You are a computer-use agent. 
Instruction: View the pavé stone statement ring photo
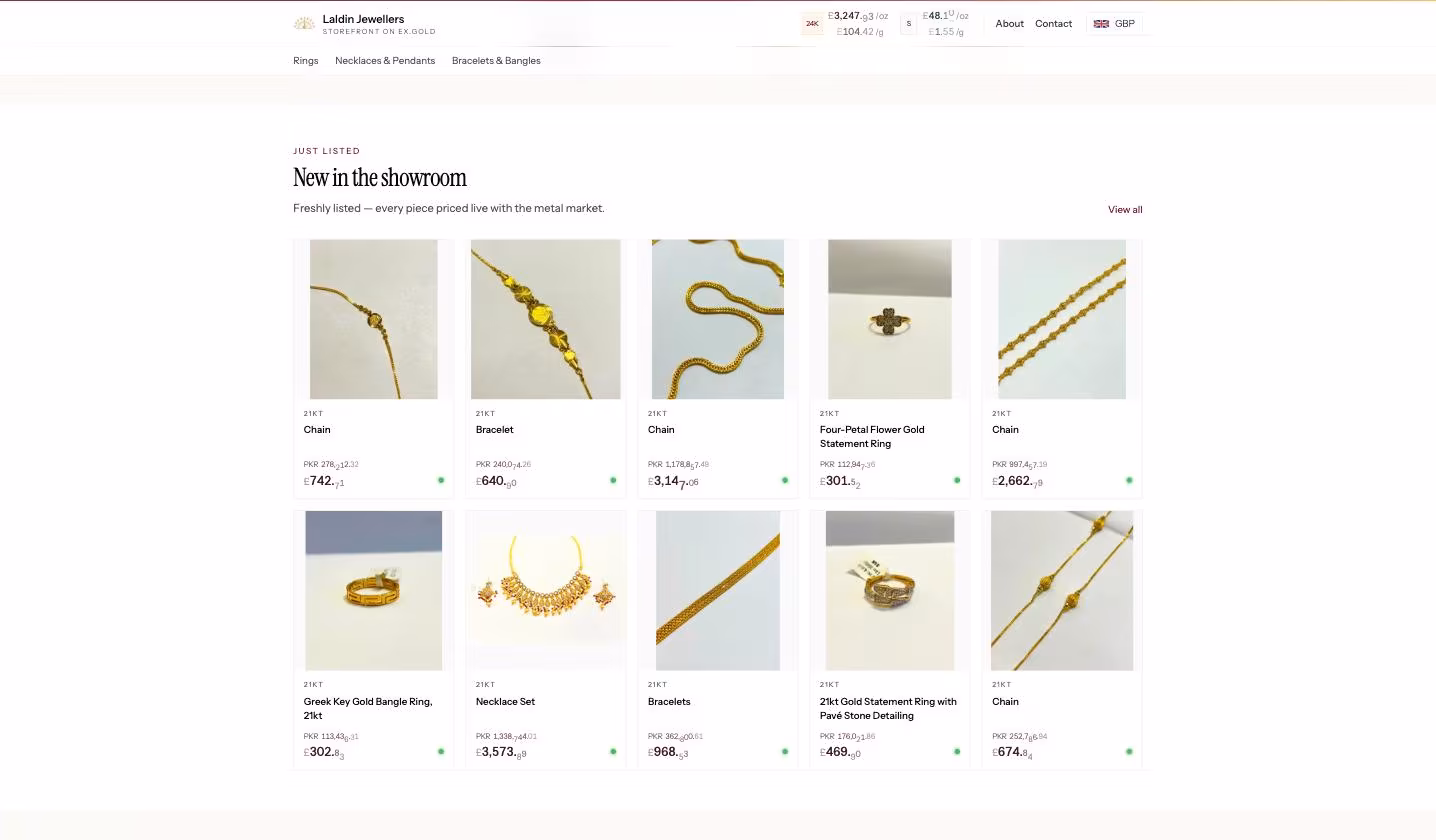tap(890, 591)
